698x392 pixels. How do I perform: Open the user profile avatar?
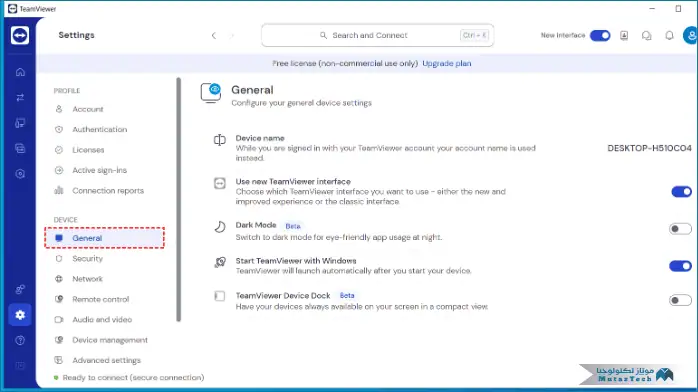click(690, 36)
